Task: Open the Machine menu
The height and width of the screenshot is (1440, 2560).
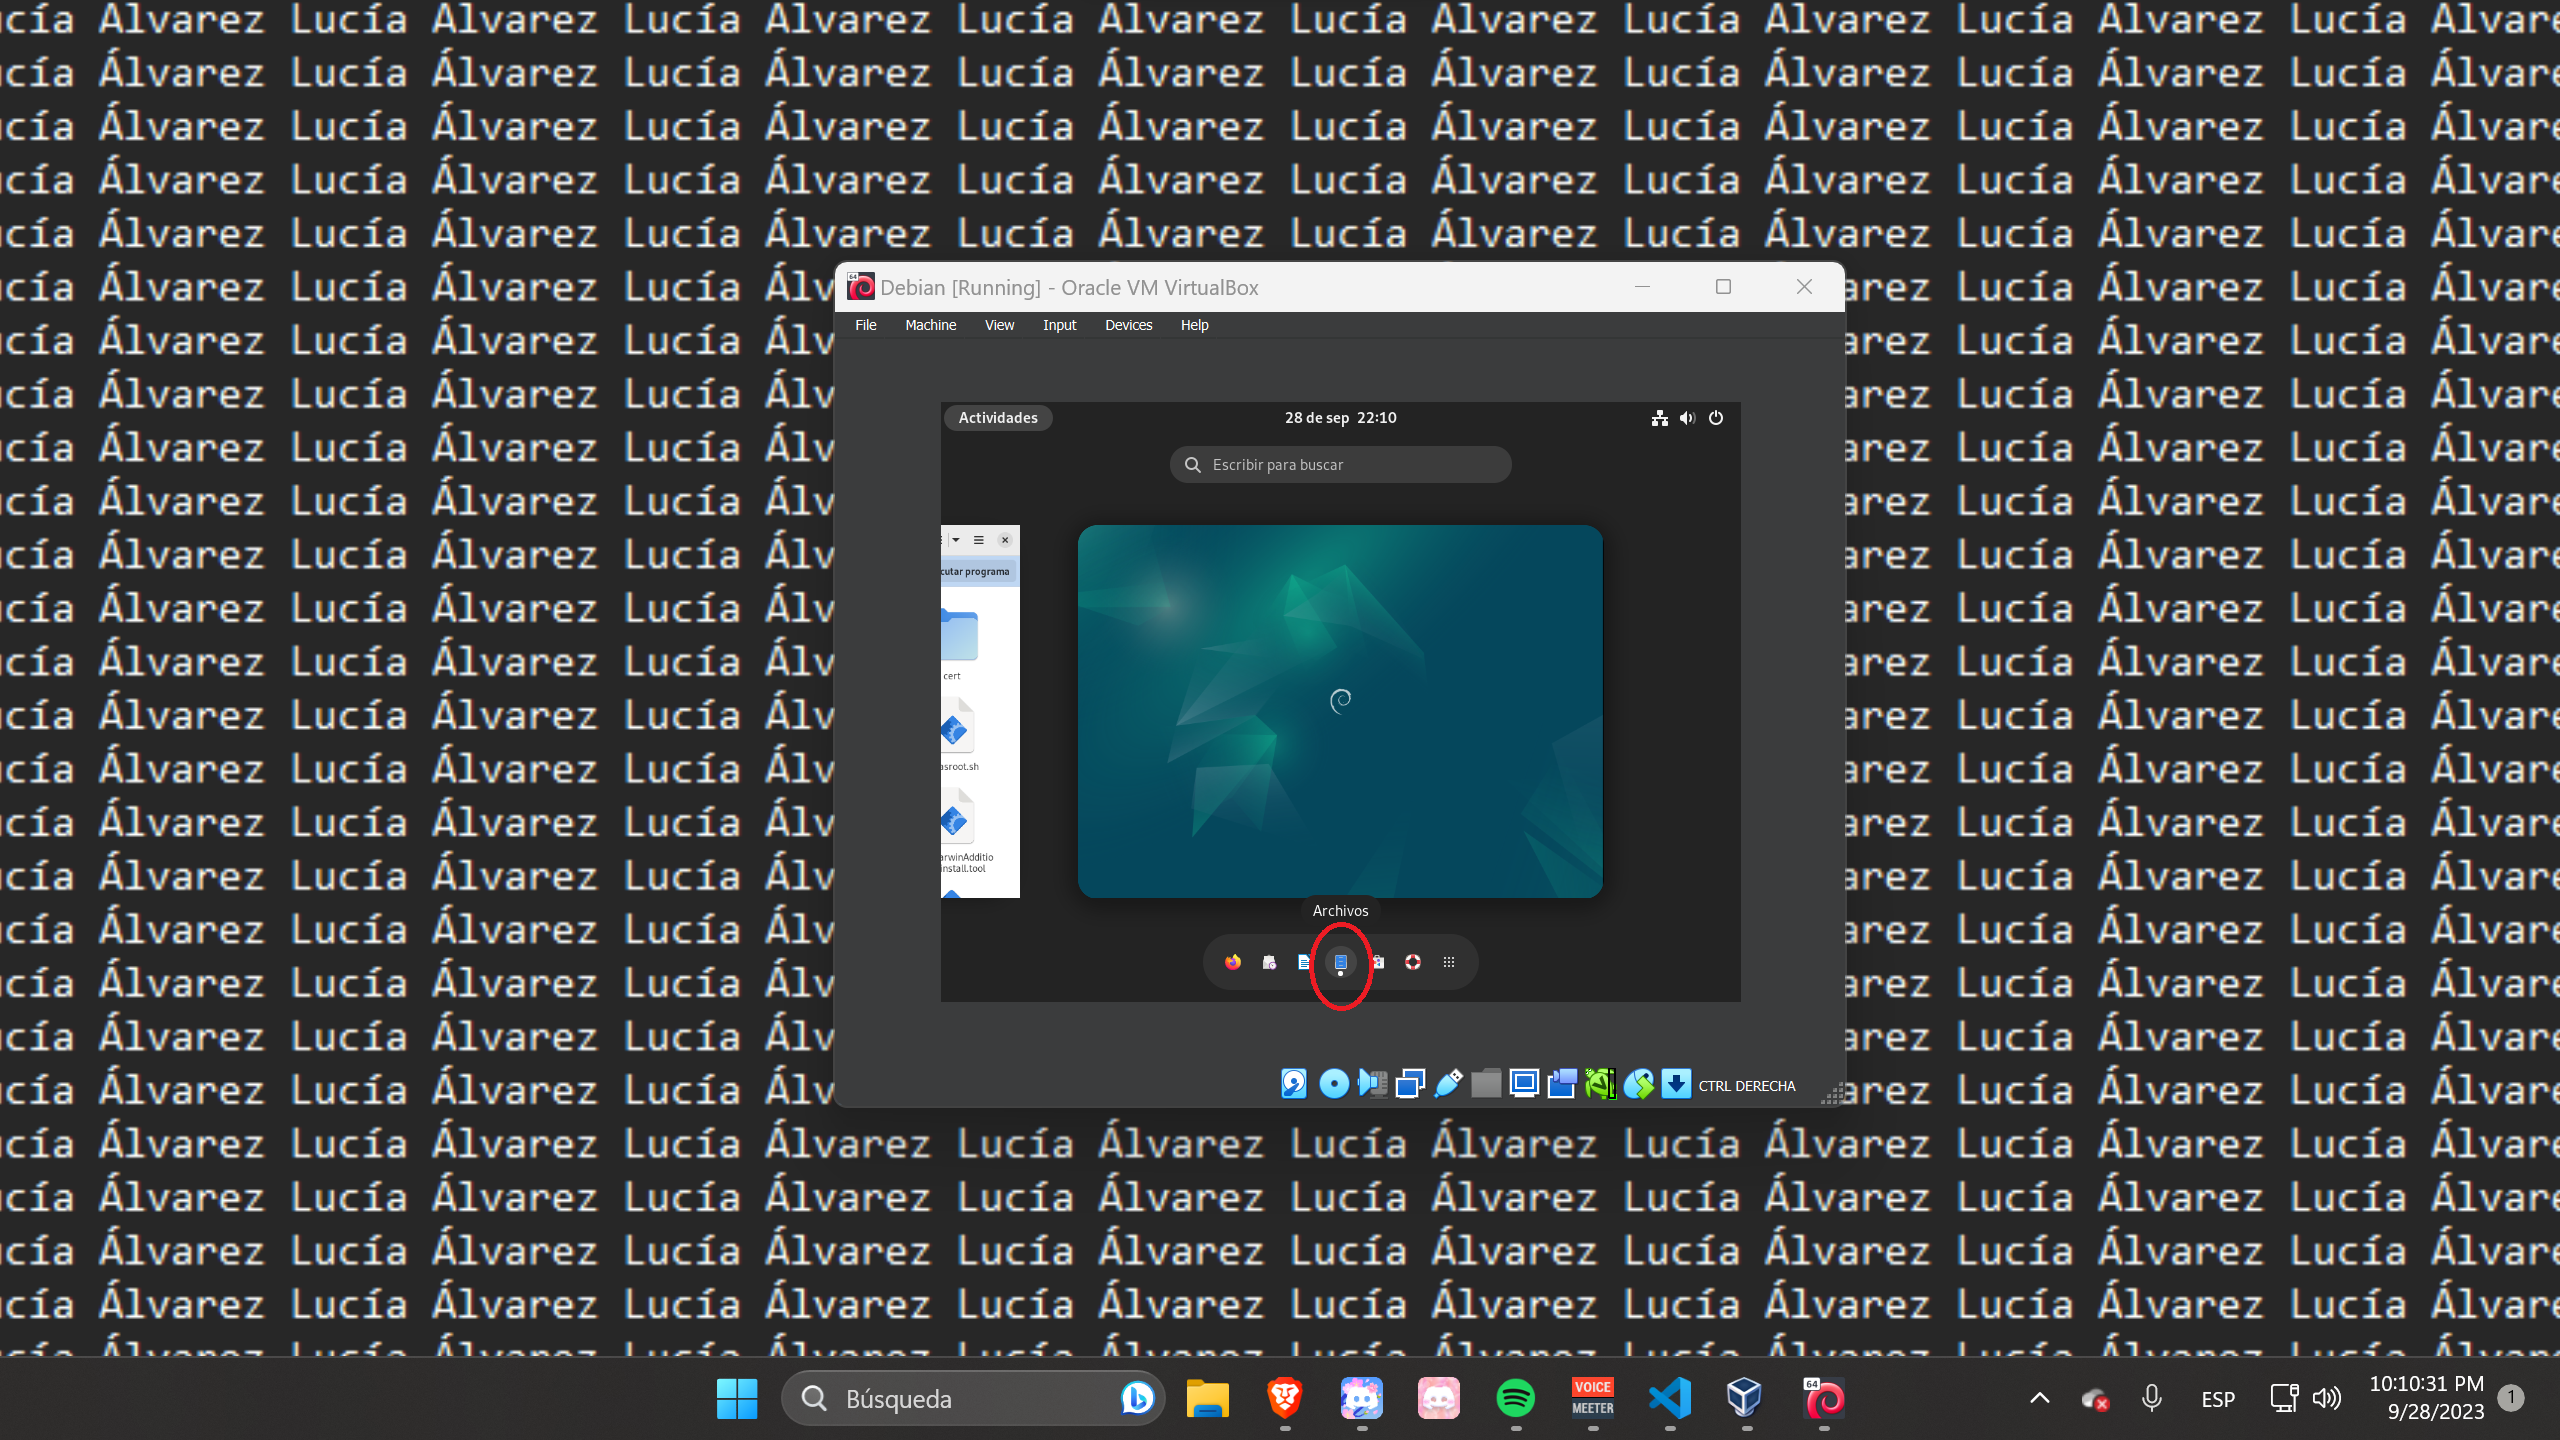Action: pyautogui.click(x=930, y=325)
